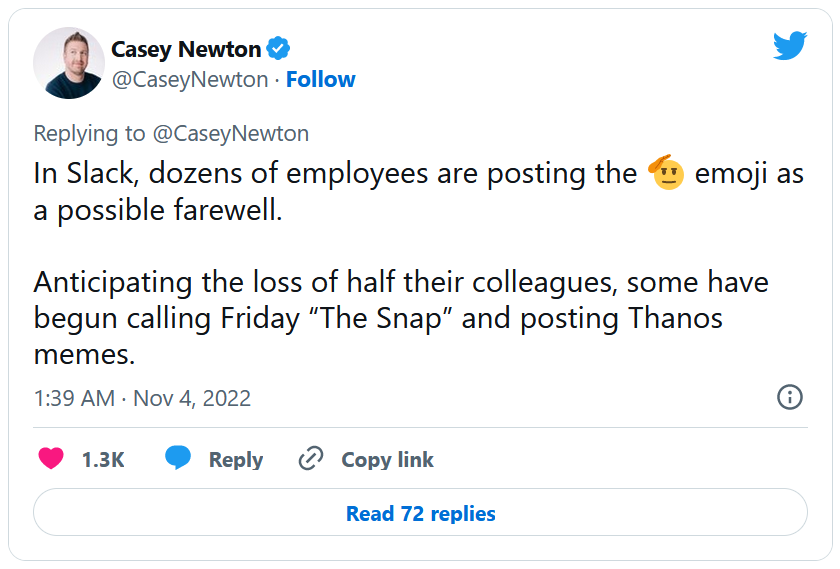This screenshot has height=569, width=840.
Task: Click the Twitter bird logo
Action: pos(789,45)
